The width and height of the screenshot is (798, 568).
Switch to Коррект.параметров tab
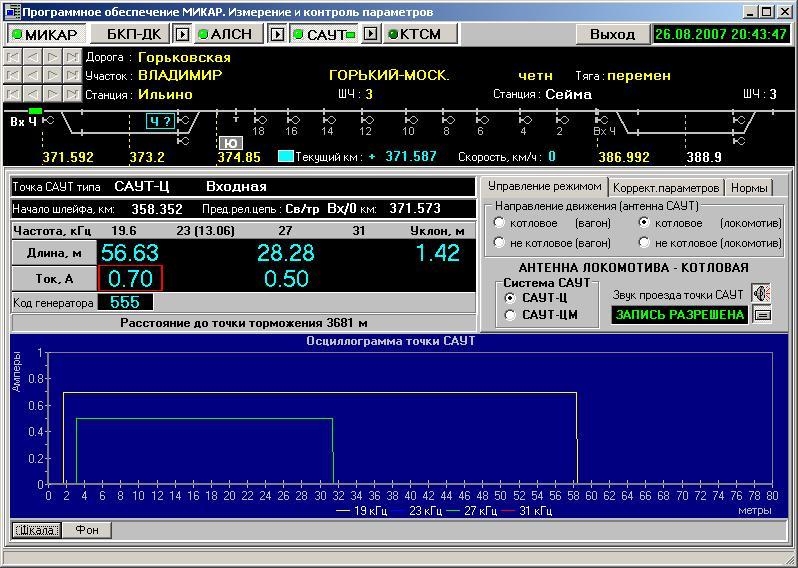tap(666, 188)
